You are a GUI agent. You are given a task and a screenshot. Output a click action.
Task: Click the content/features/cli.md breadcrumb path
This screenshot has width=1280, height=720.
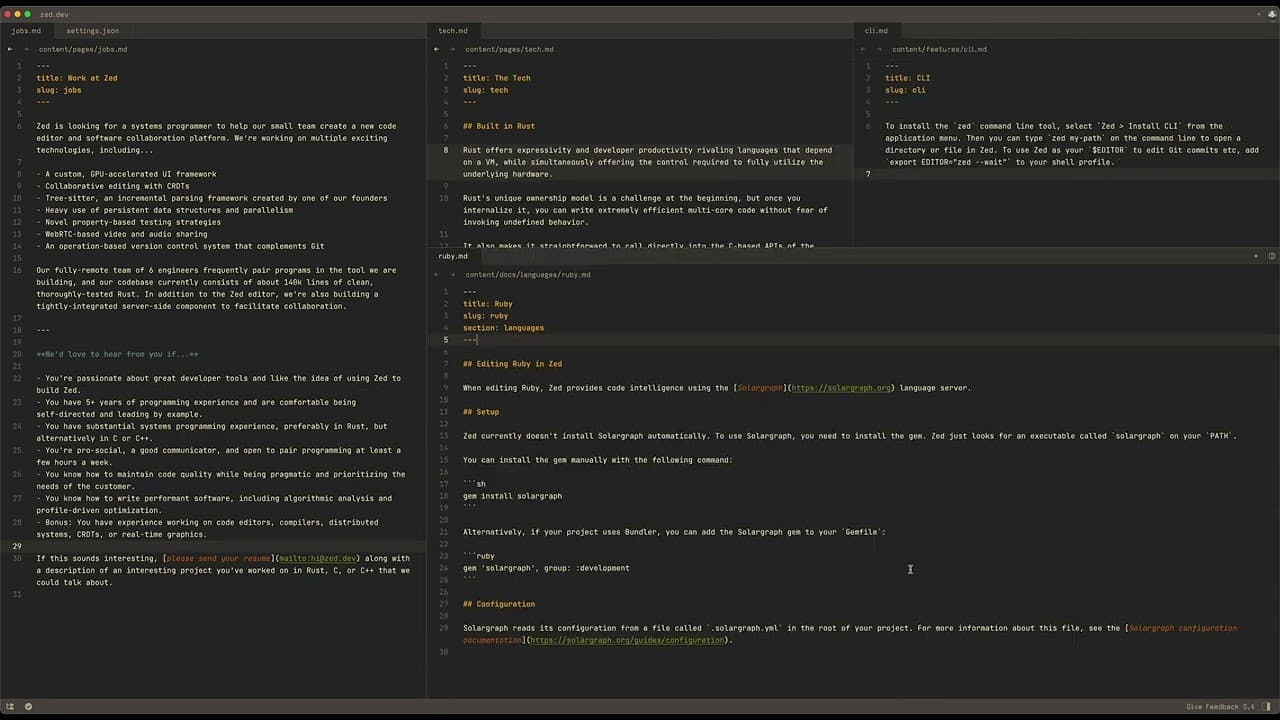point(939,49)
